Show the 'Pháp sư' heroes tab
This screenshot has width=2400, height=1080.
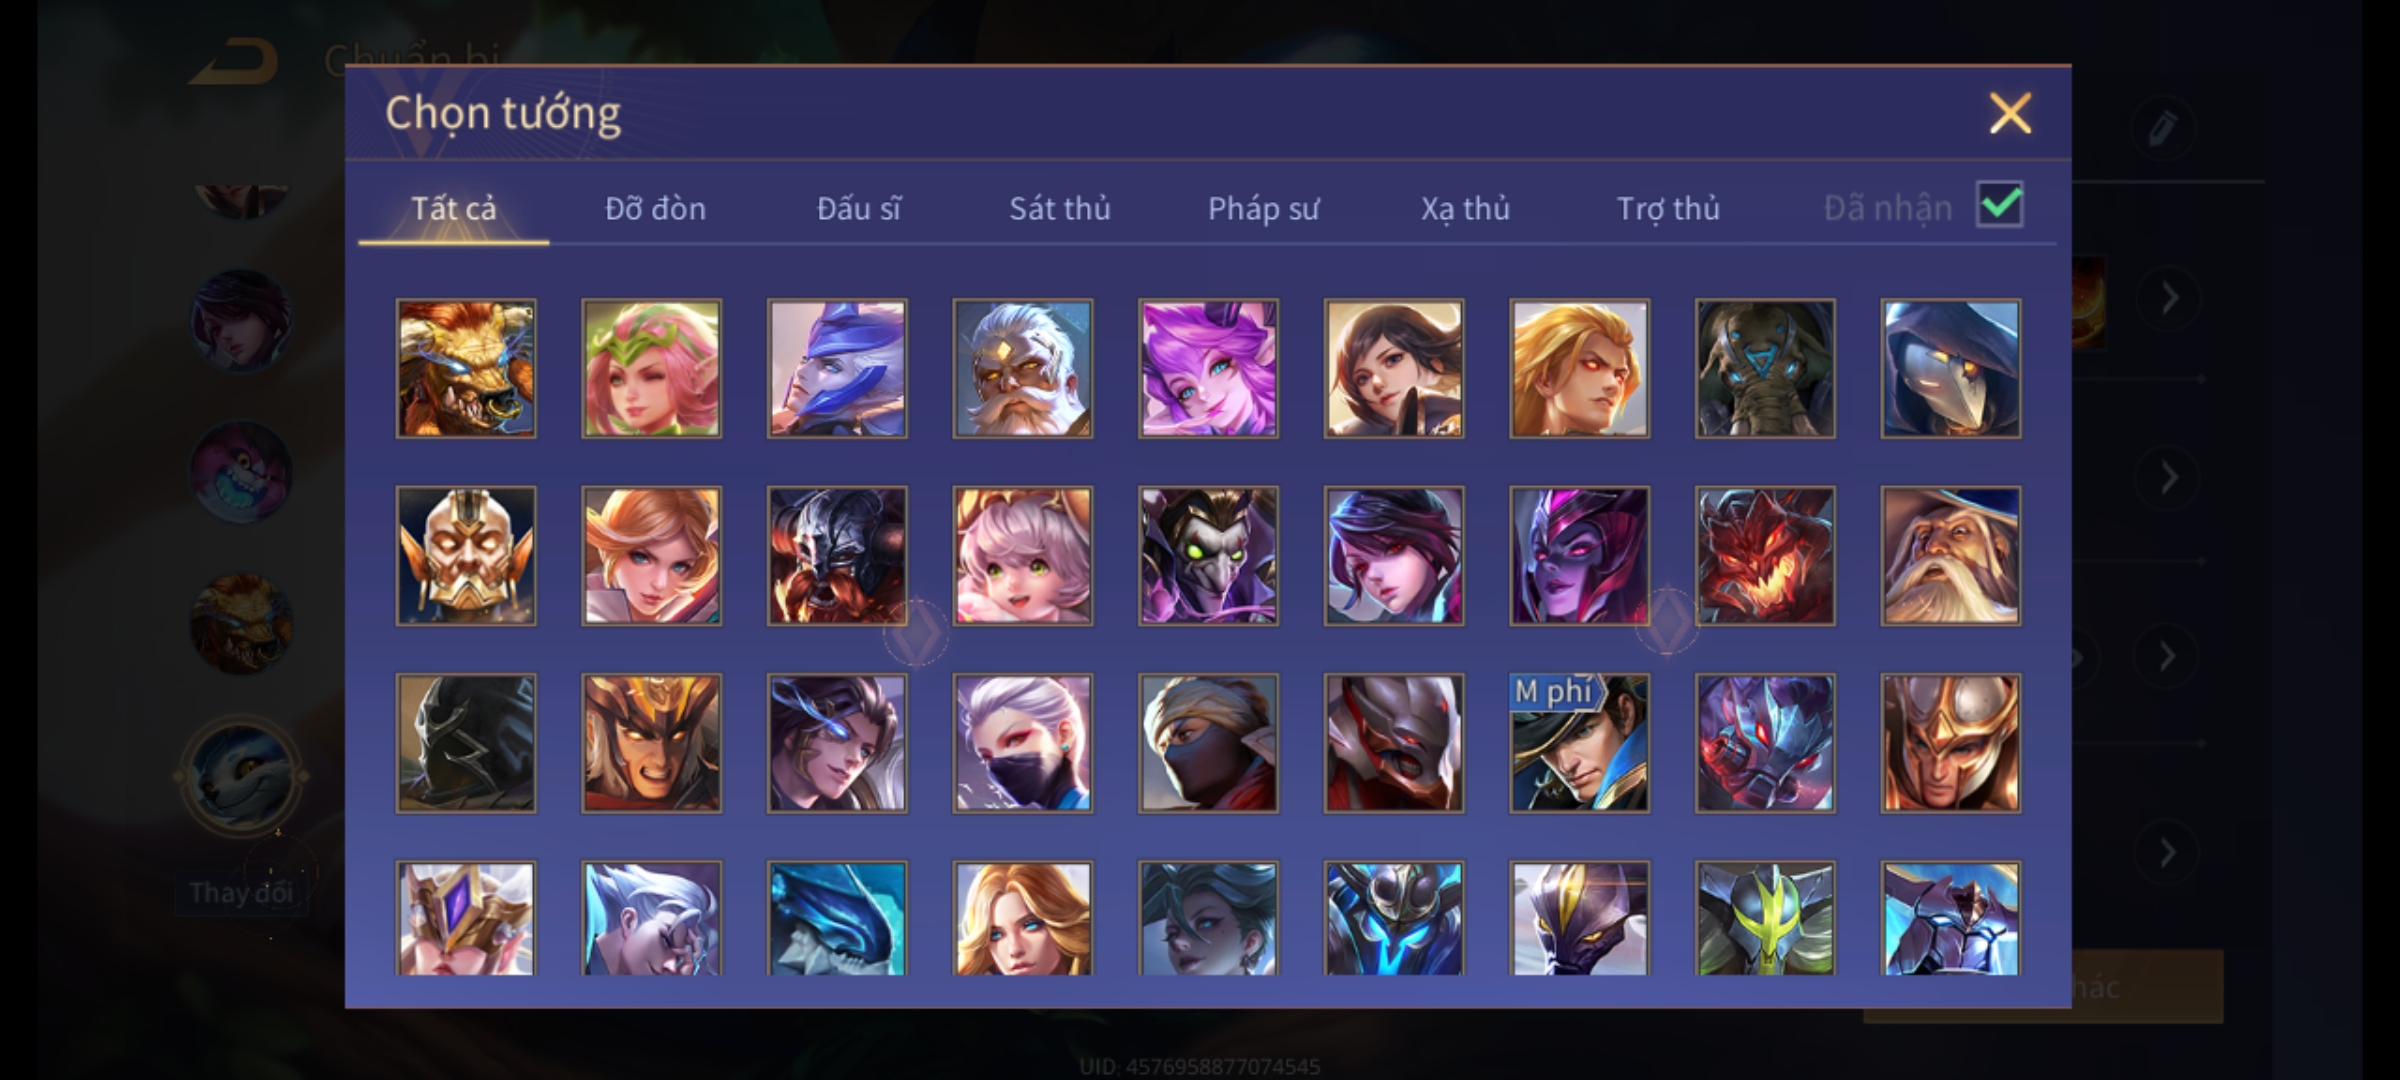tap(1263, 208)
